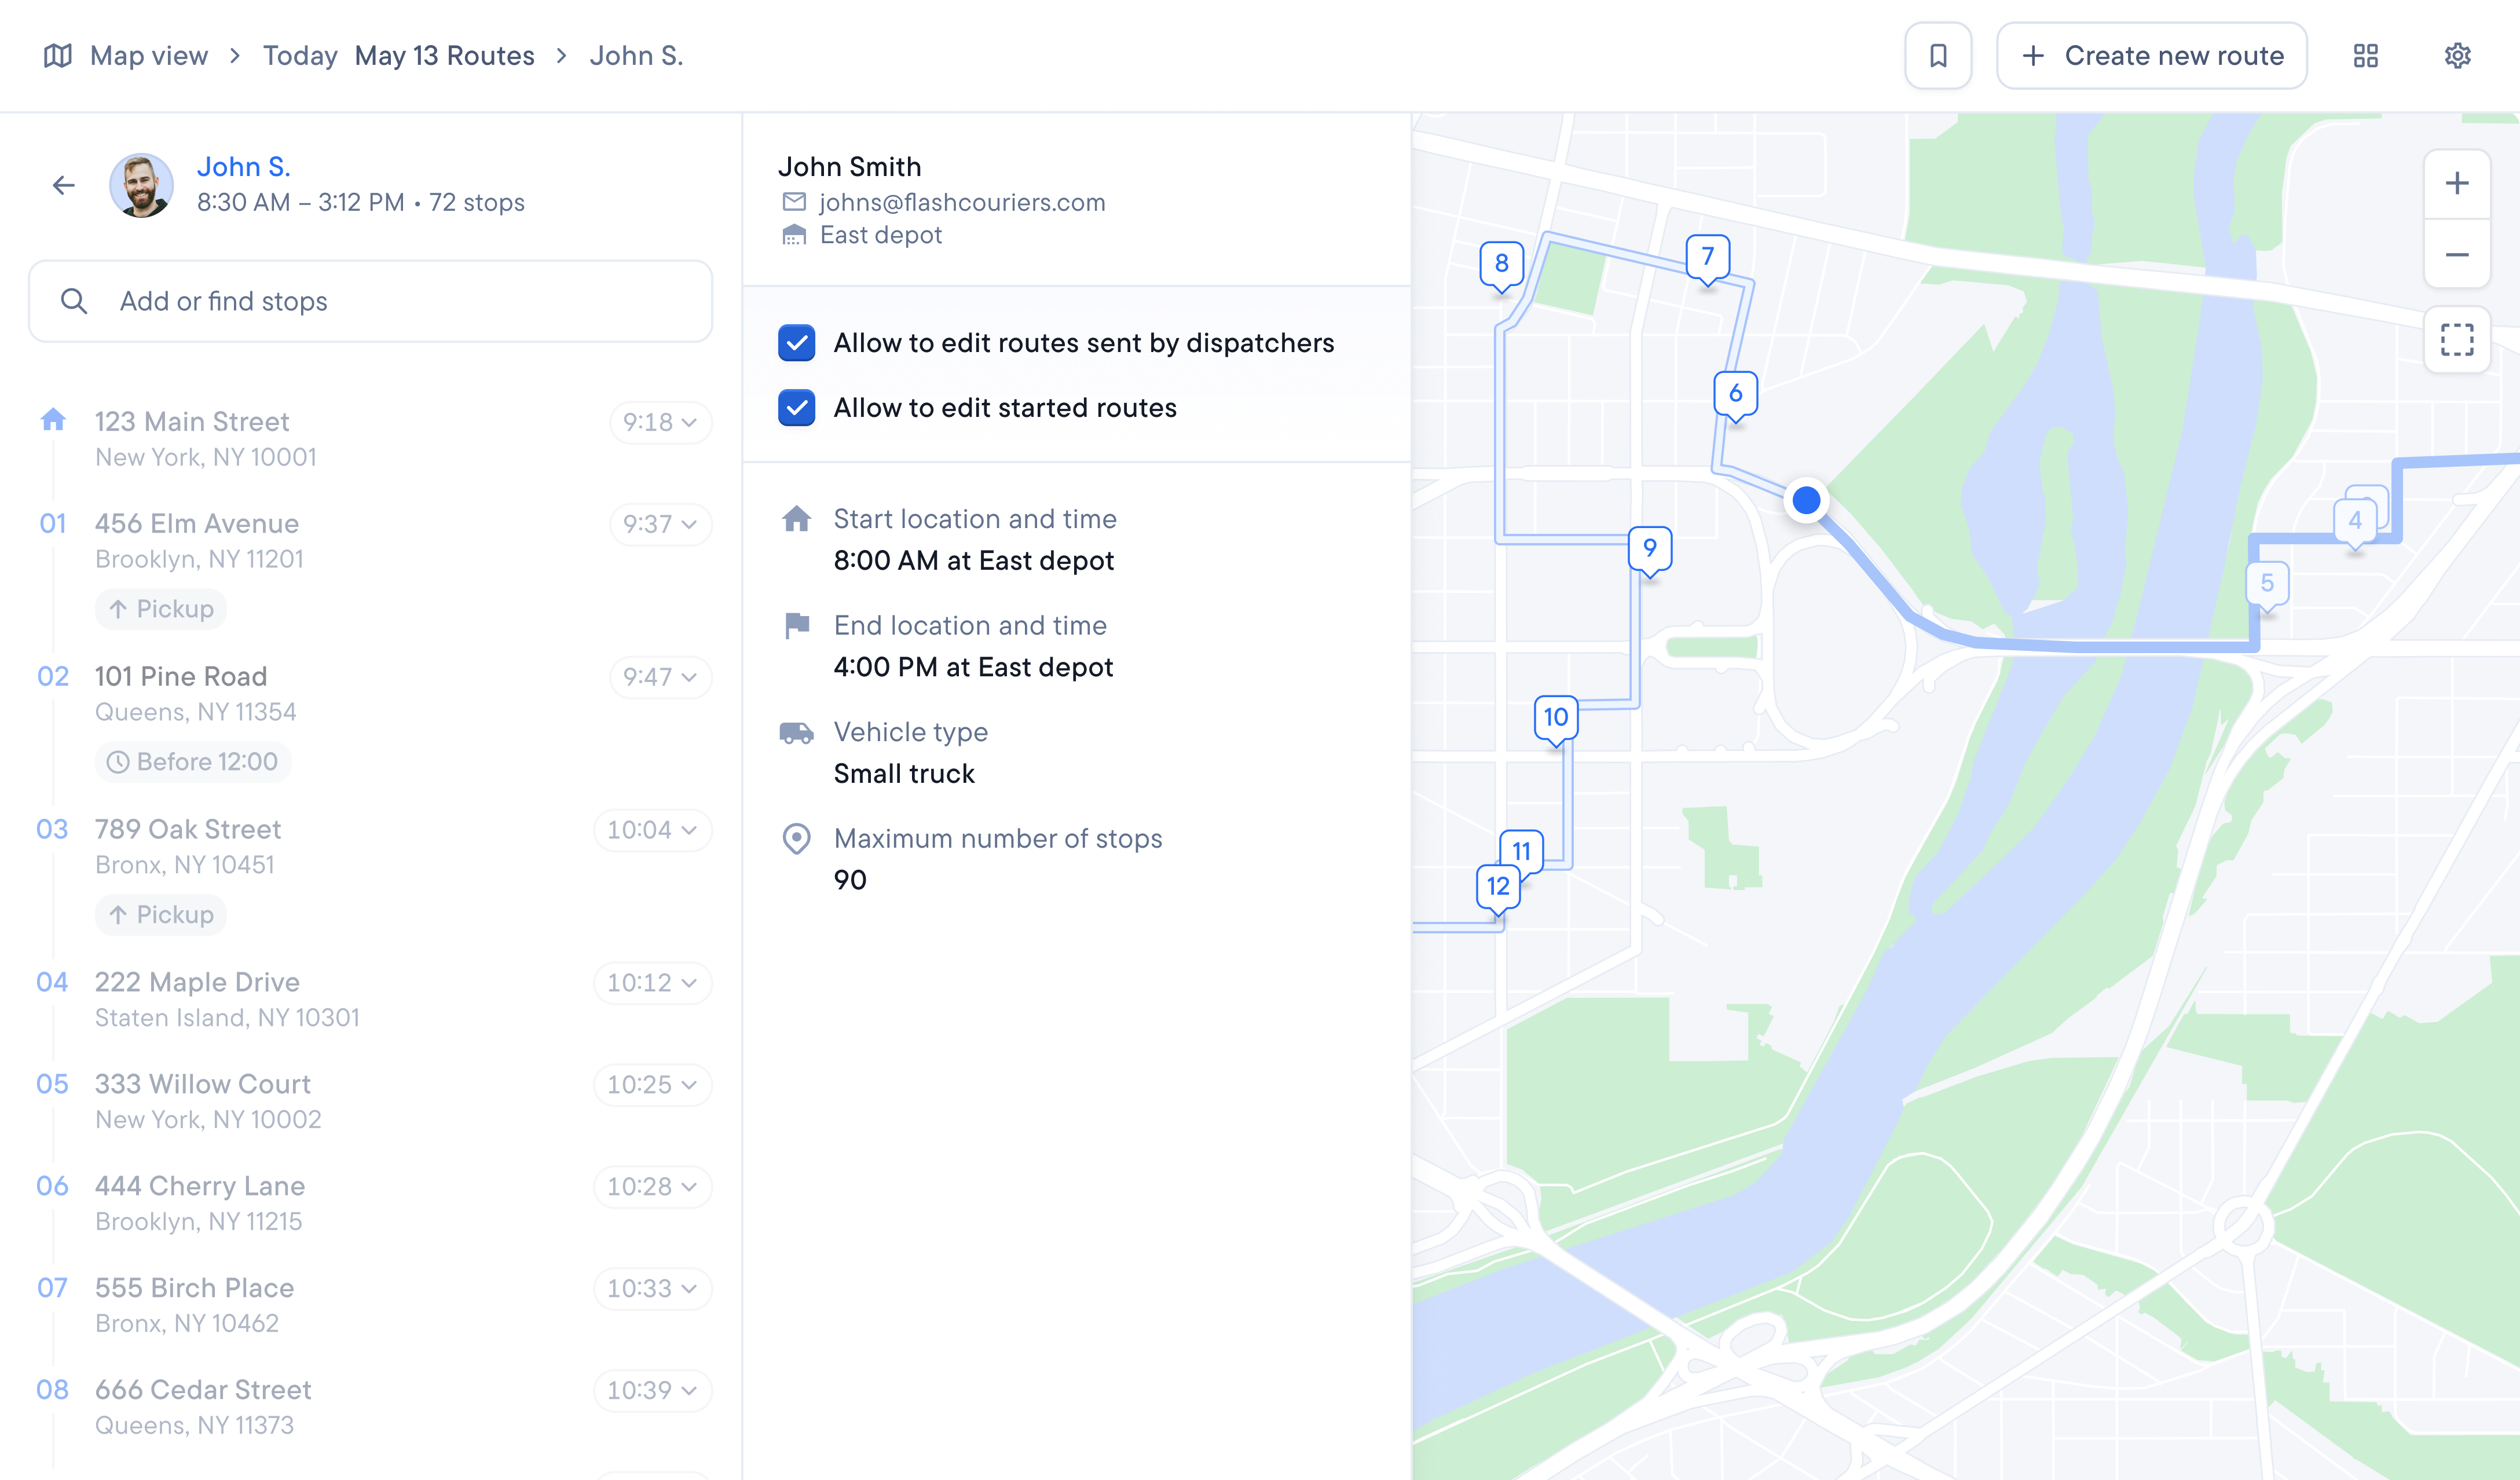Click the map icon in breadcrumb

click(58, 56)
